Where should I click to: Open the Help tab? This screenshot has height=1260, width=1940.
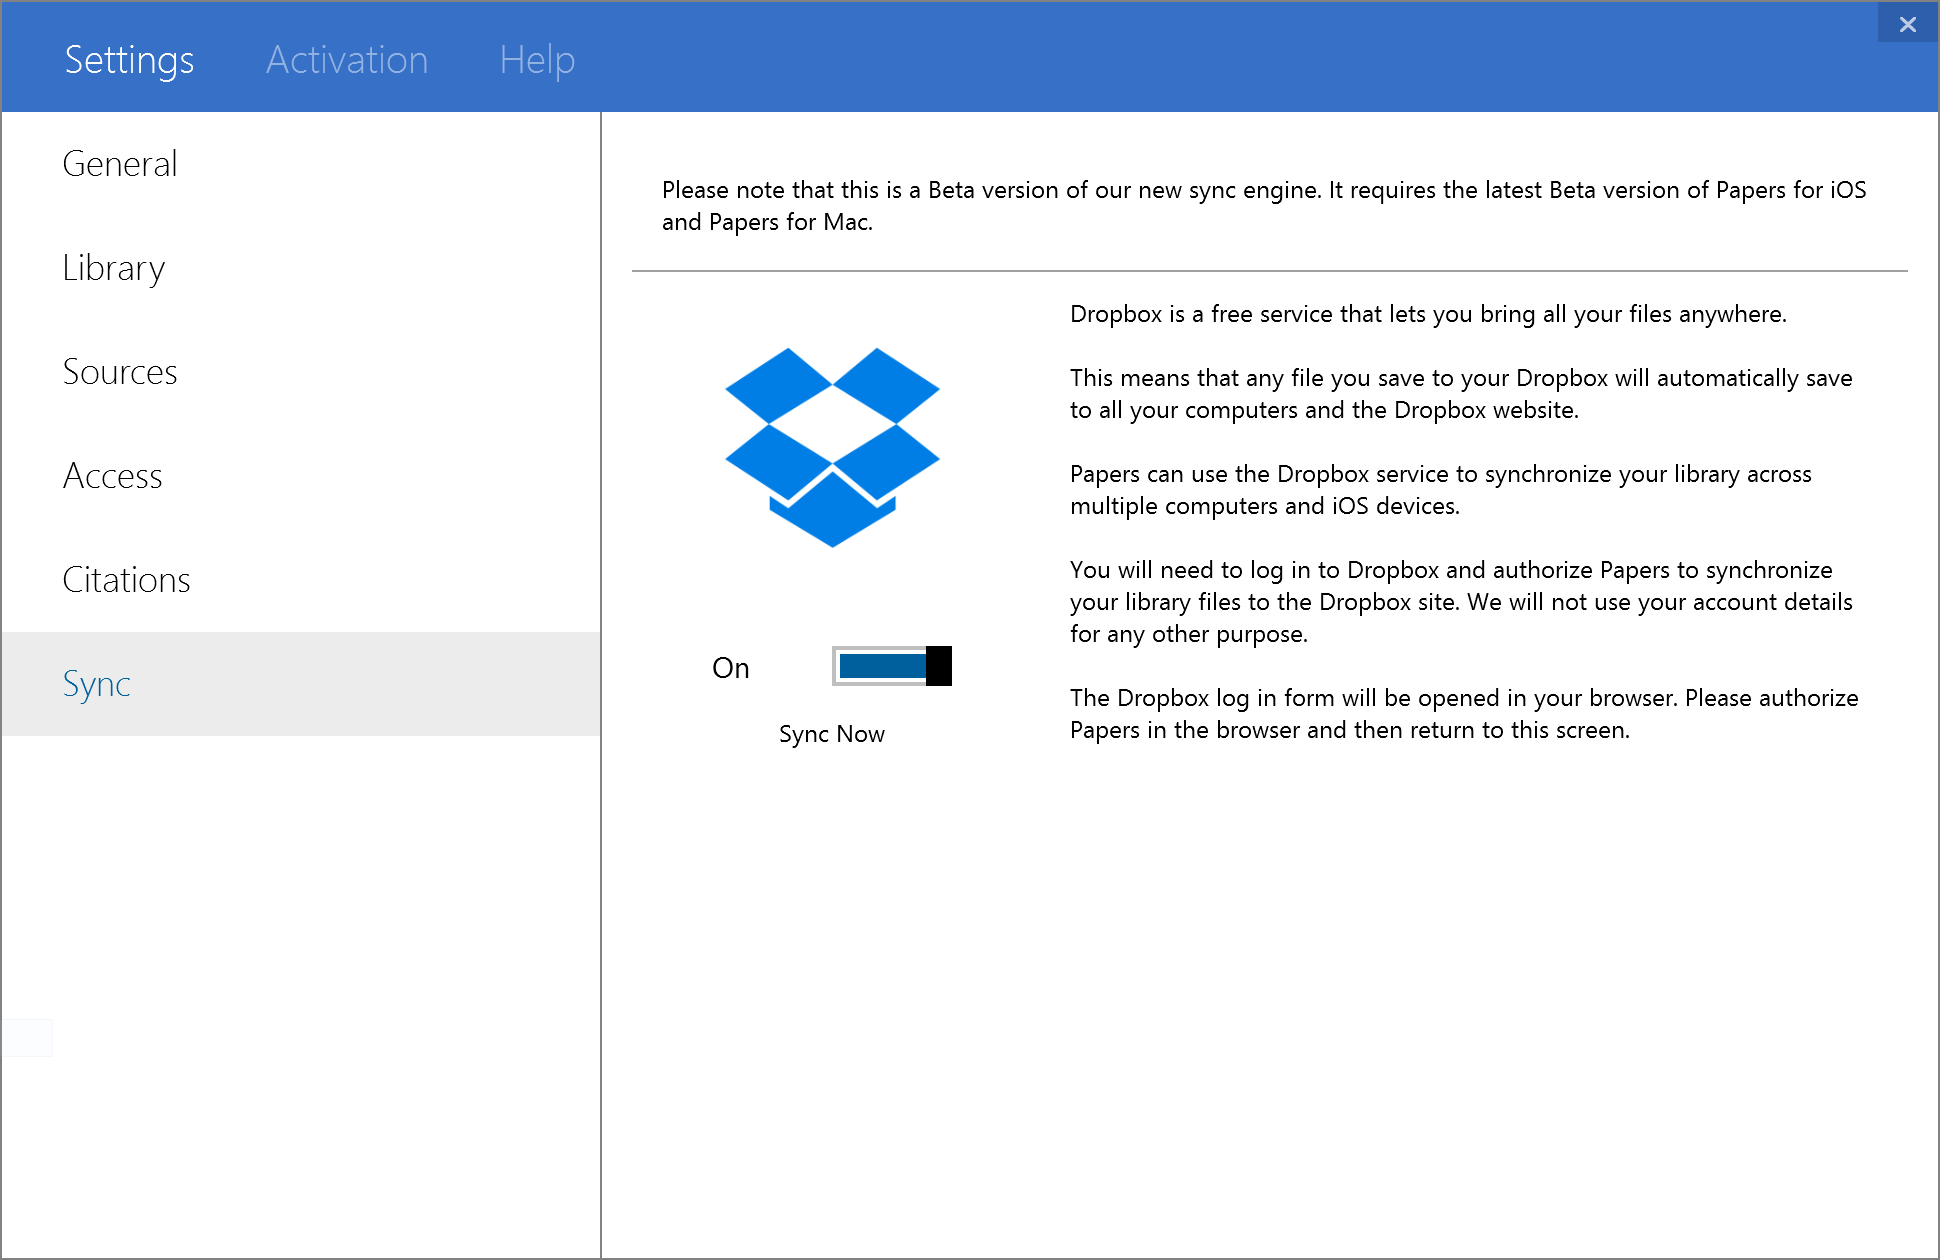click(x=537, y=60)
